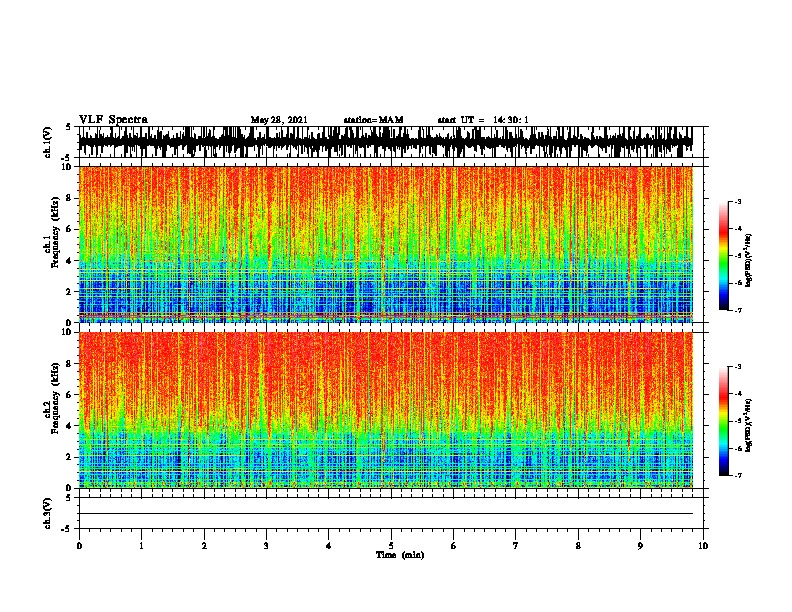
Task: Click the '-7' tick on ch.1 color bar
Action: (x=737, y=310)
